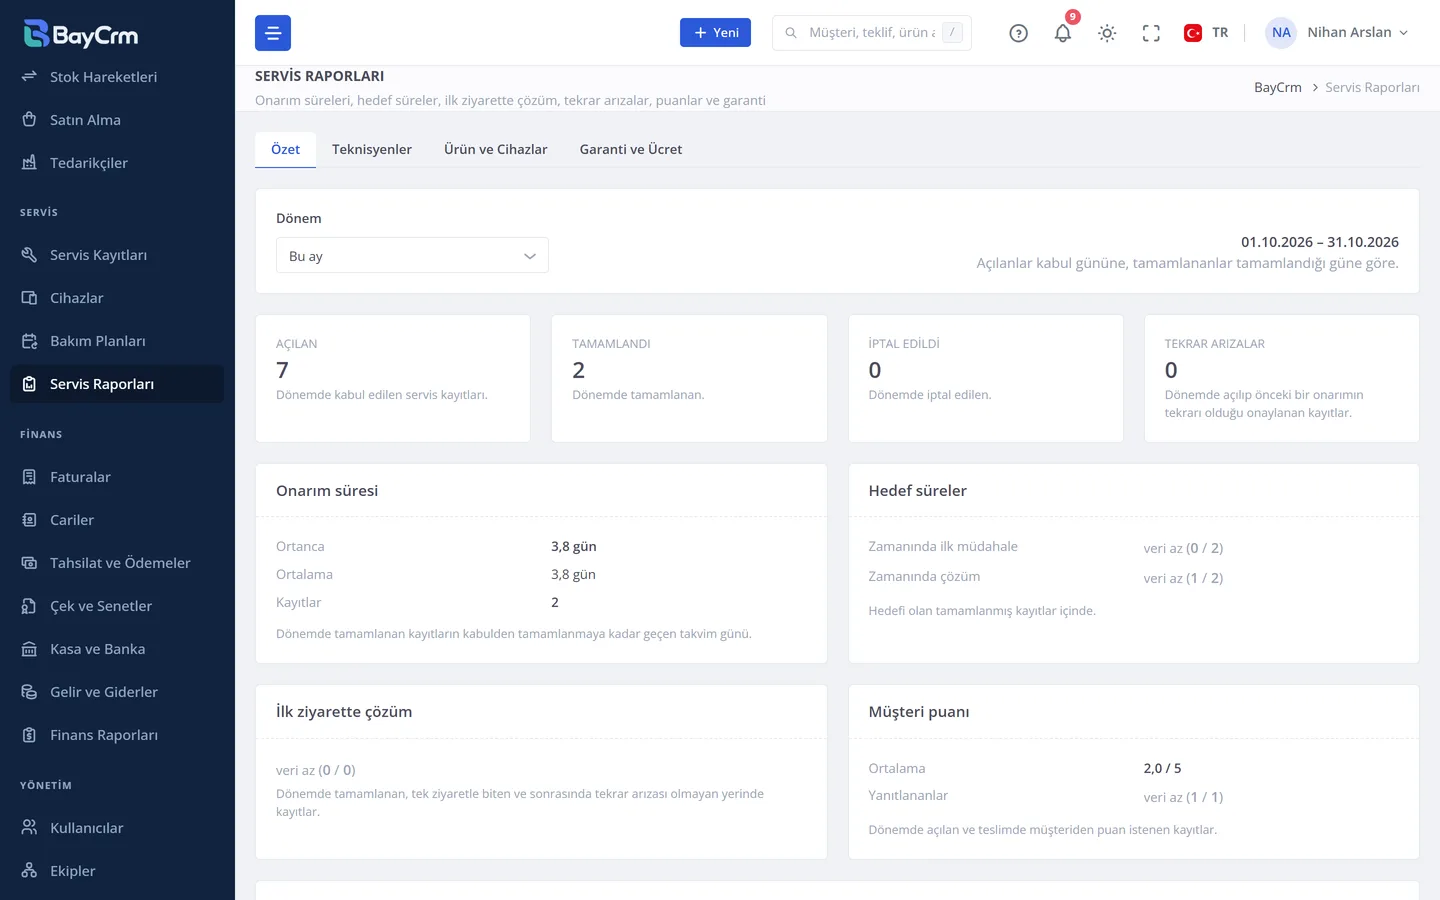Click the search input field
The image size is (1440, 900).
tap(872, 33)
